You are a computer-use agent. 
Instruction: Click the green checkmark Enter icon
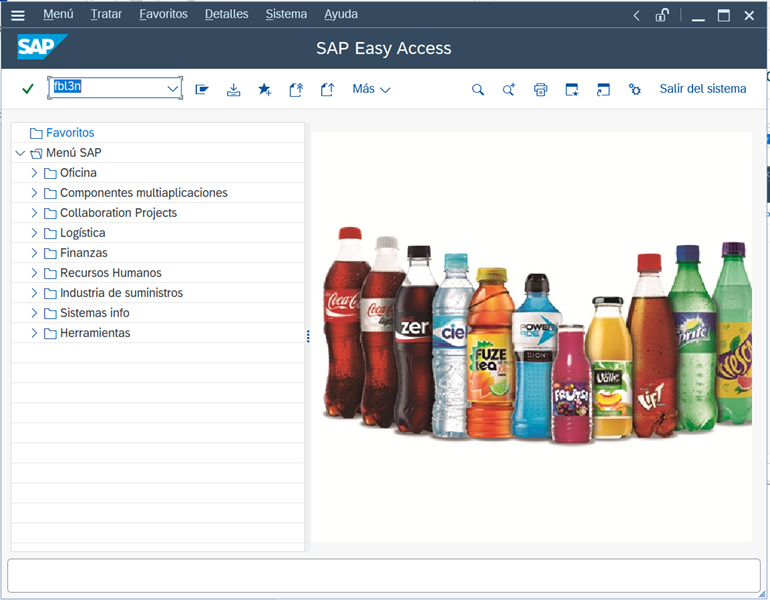(28, 89)
